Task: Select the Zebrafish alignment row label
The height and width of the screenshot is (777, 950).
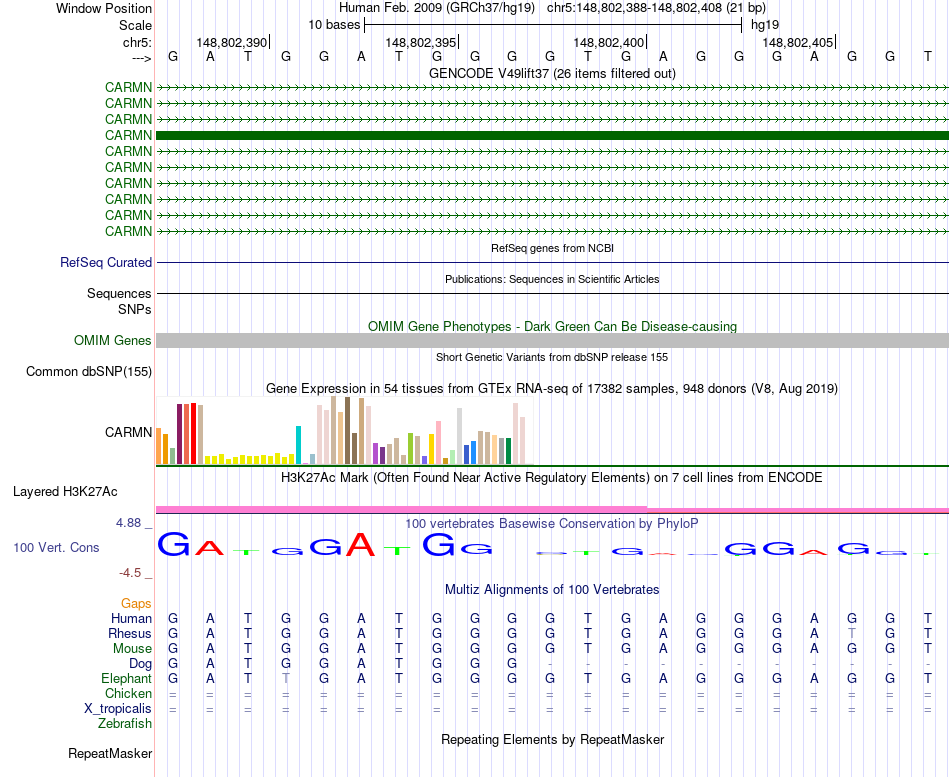Action: (125, 724)
